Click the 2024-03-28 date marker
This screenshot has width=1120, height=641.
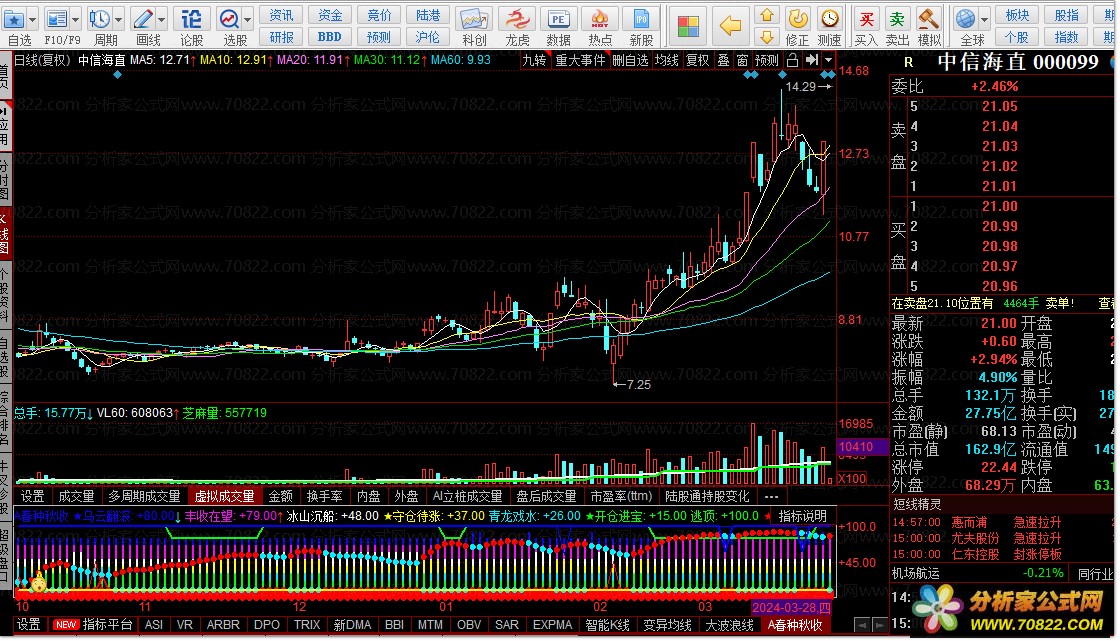click(791, 607)
